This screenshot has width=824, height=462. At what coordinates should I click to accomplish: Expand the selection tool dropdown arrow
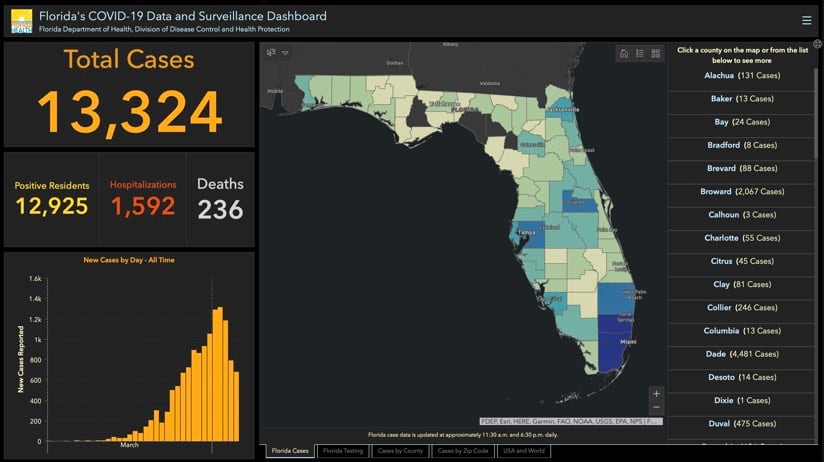pos(285,53)
